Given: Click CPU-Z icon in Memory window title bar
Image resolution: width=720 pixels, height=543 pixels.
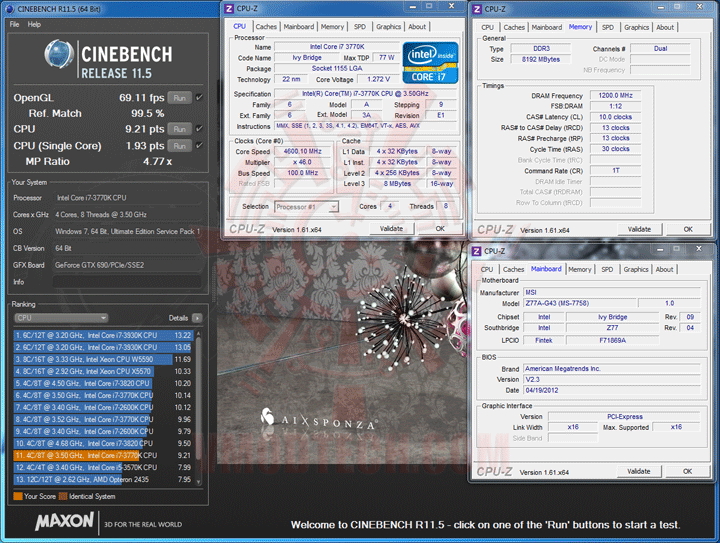Looking at the screenshot, I should (x=477, y=9).
